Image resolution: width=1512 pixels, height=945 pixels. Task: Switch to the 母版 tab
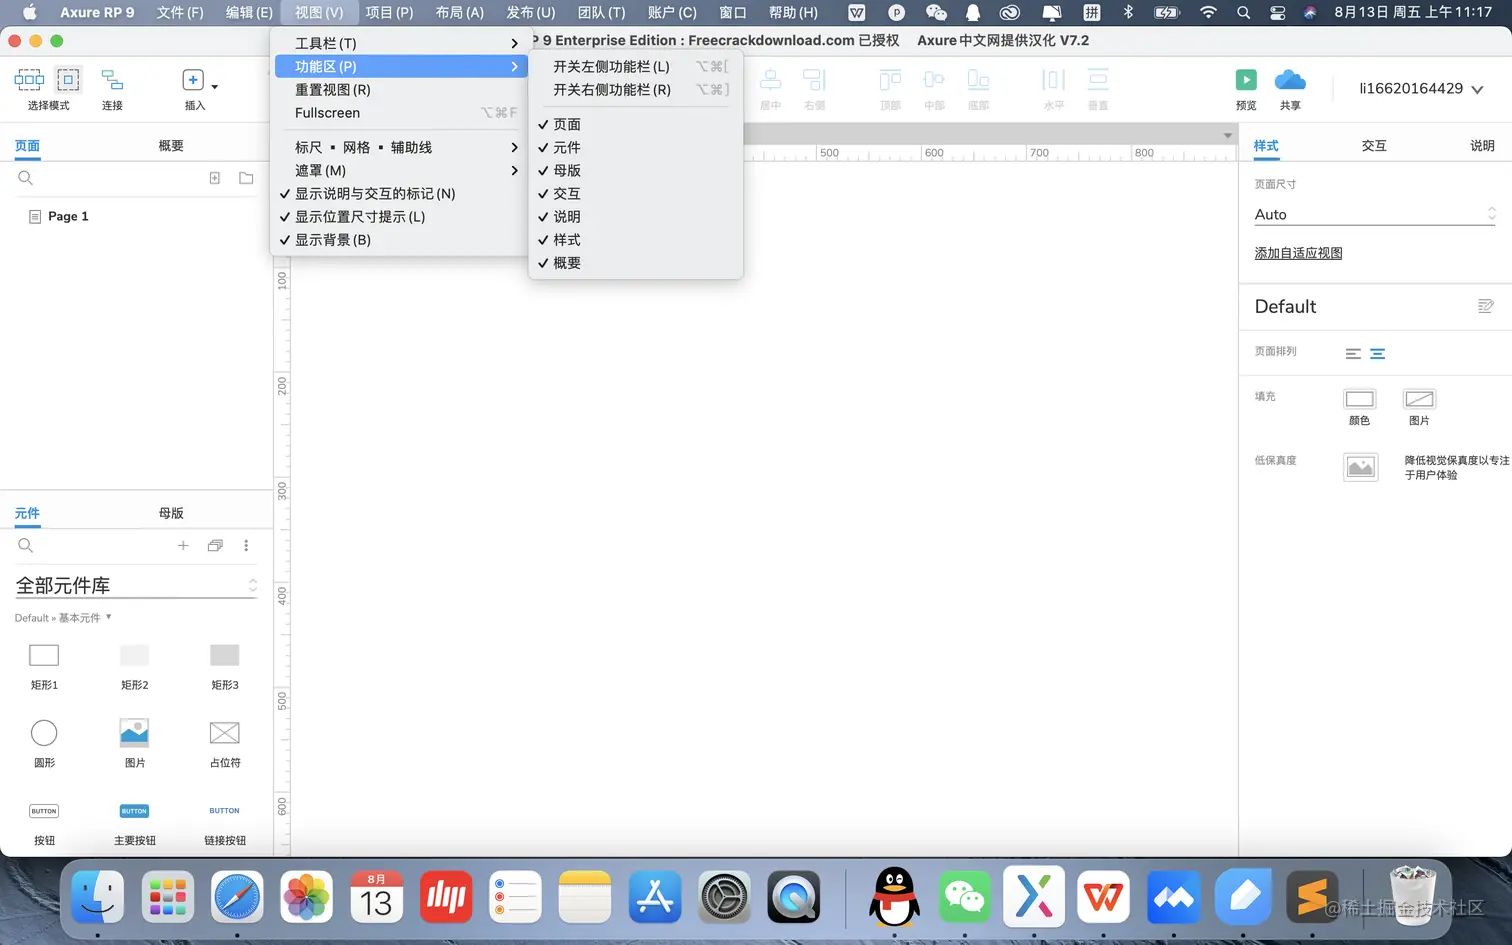(171, 513)
